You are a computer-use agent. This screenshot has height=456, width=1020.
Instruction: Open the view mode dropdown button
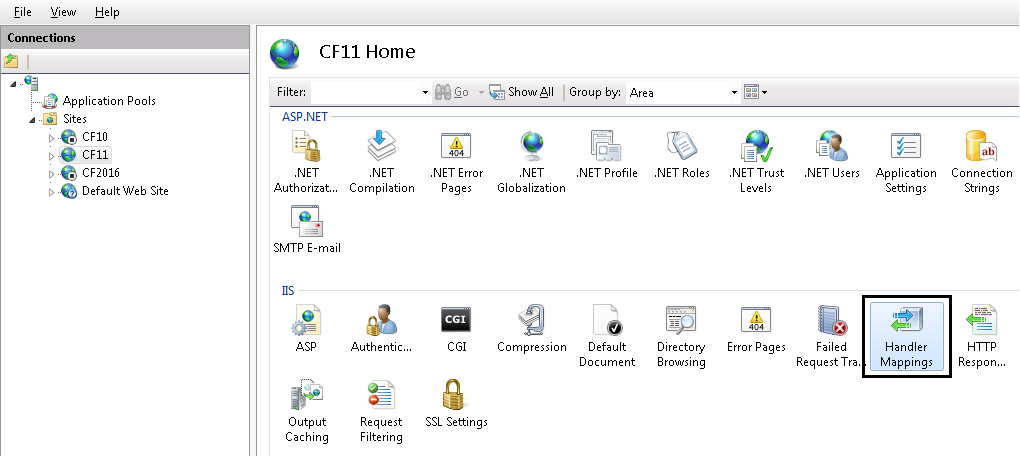[756, 92]
